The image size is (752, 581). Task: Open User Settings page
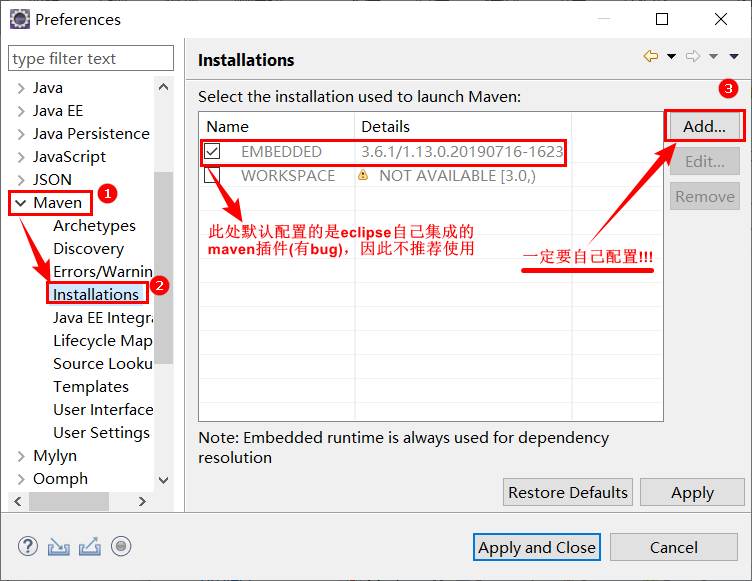click(102, 433)
